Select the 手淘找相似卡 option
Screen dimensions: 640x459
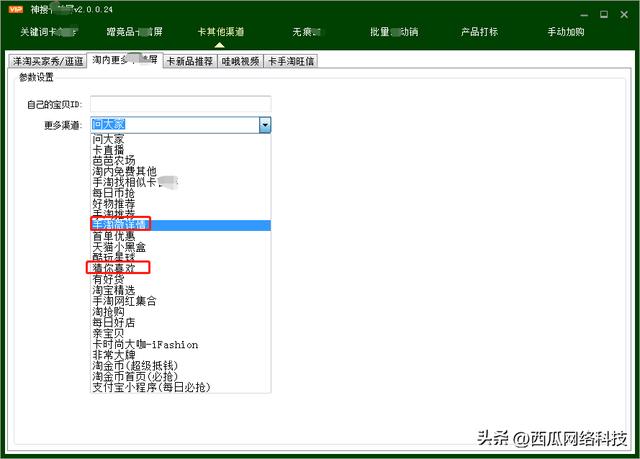180,182
